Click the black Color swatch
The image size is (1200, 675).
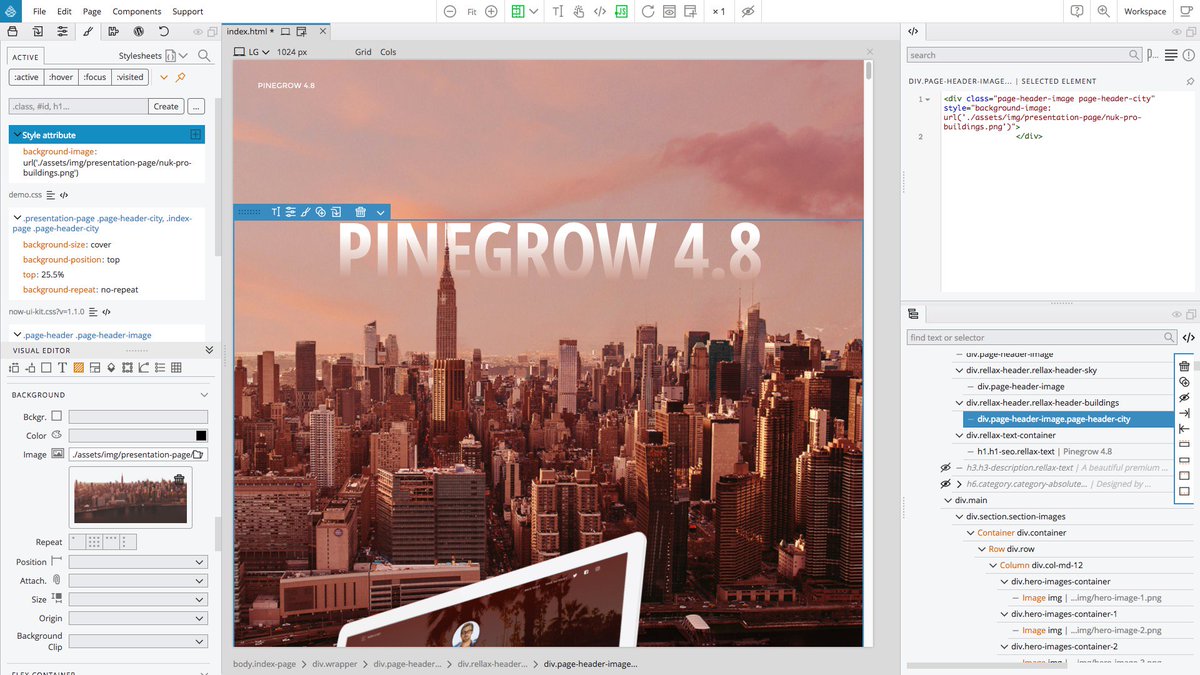[201, 435]
